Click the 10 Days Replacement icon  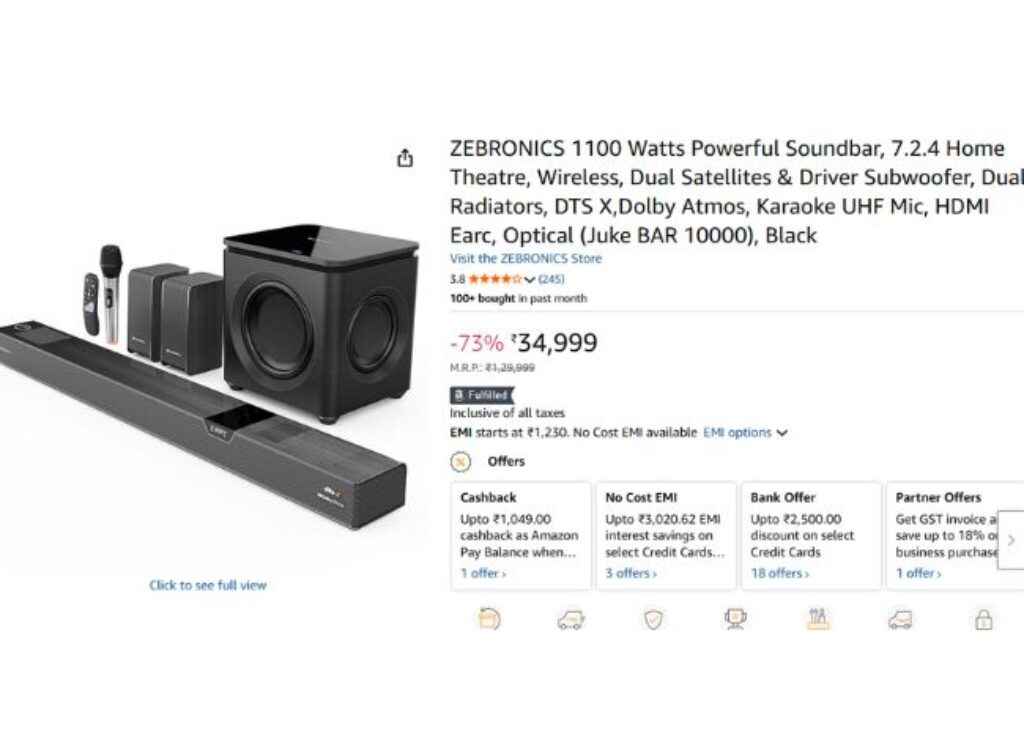(x=488, y=620)
